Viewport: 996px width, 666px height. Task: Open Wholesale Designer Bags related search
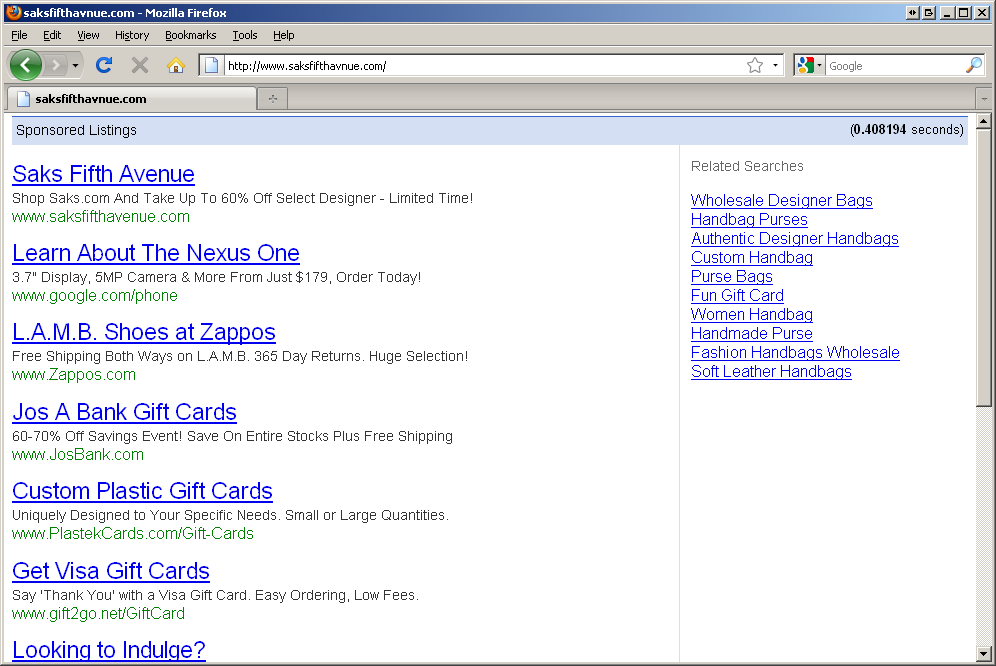781,200
